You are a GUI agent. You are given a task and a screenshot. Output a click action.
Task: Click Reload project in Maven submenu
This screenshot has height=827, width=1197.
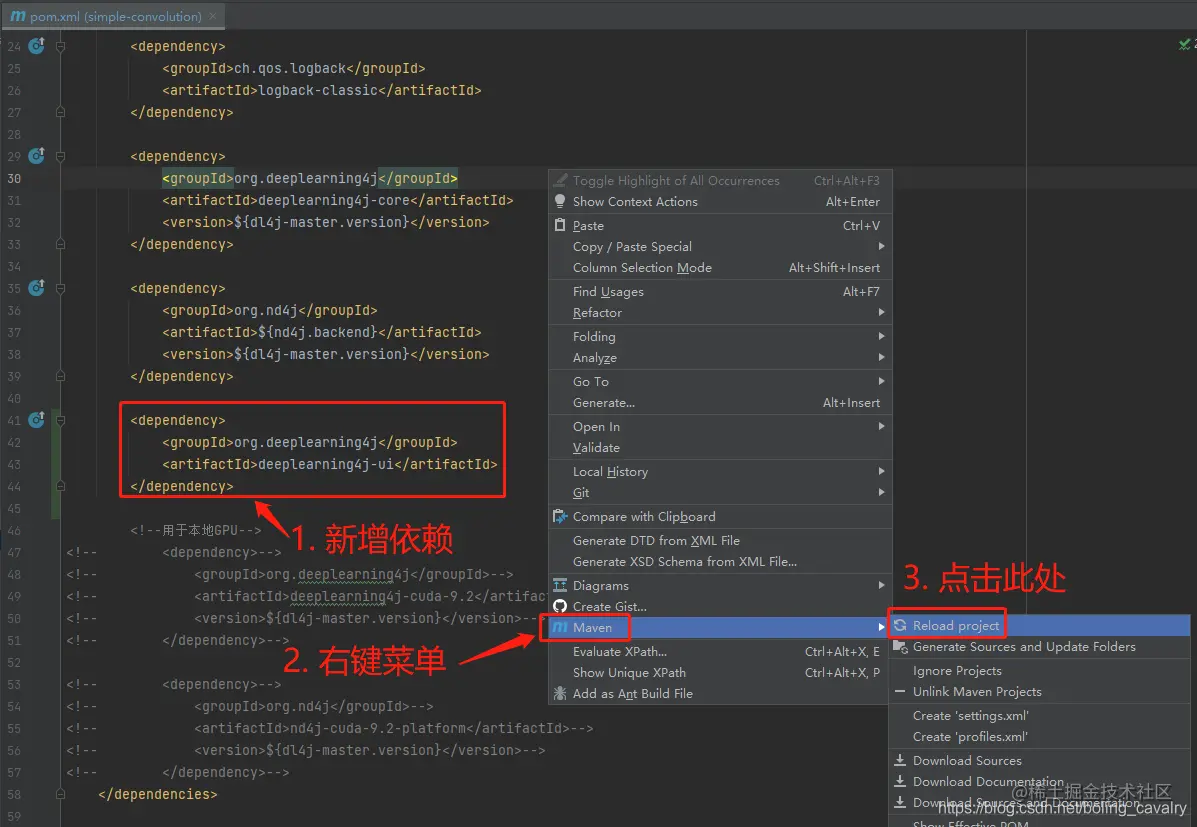click(1040, 626)
